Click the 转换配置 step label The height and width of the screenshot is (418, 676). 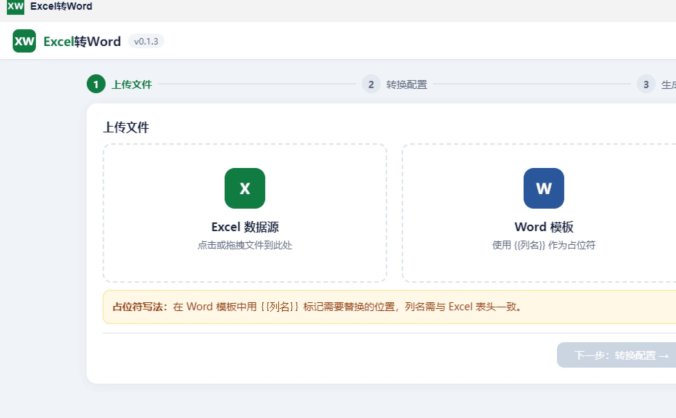pyautogui.click(x=407, y=84)
